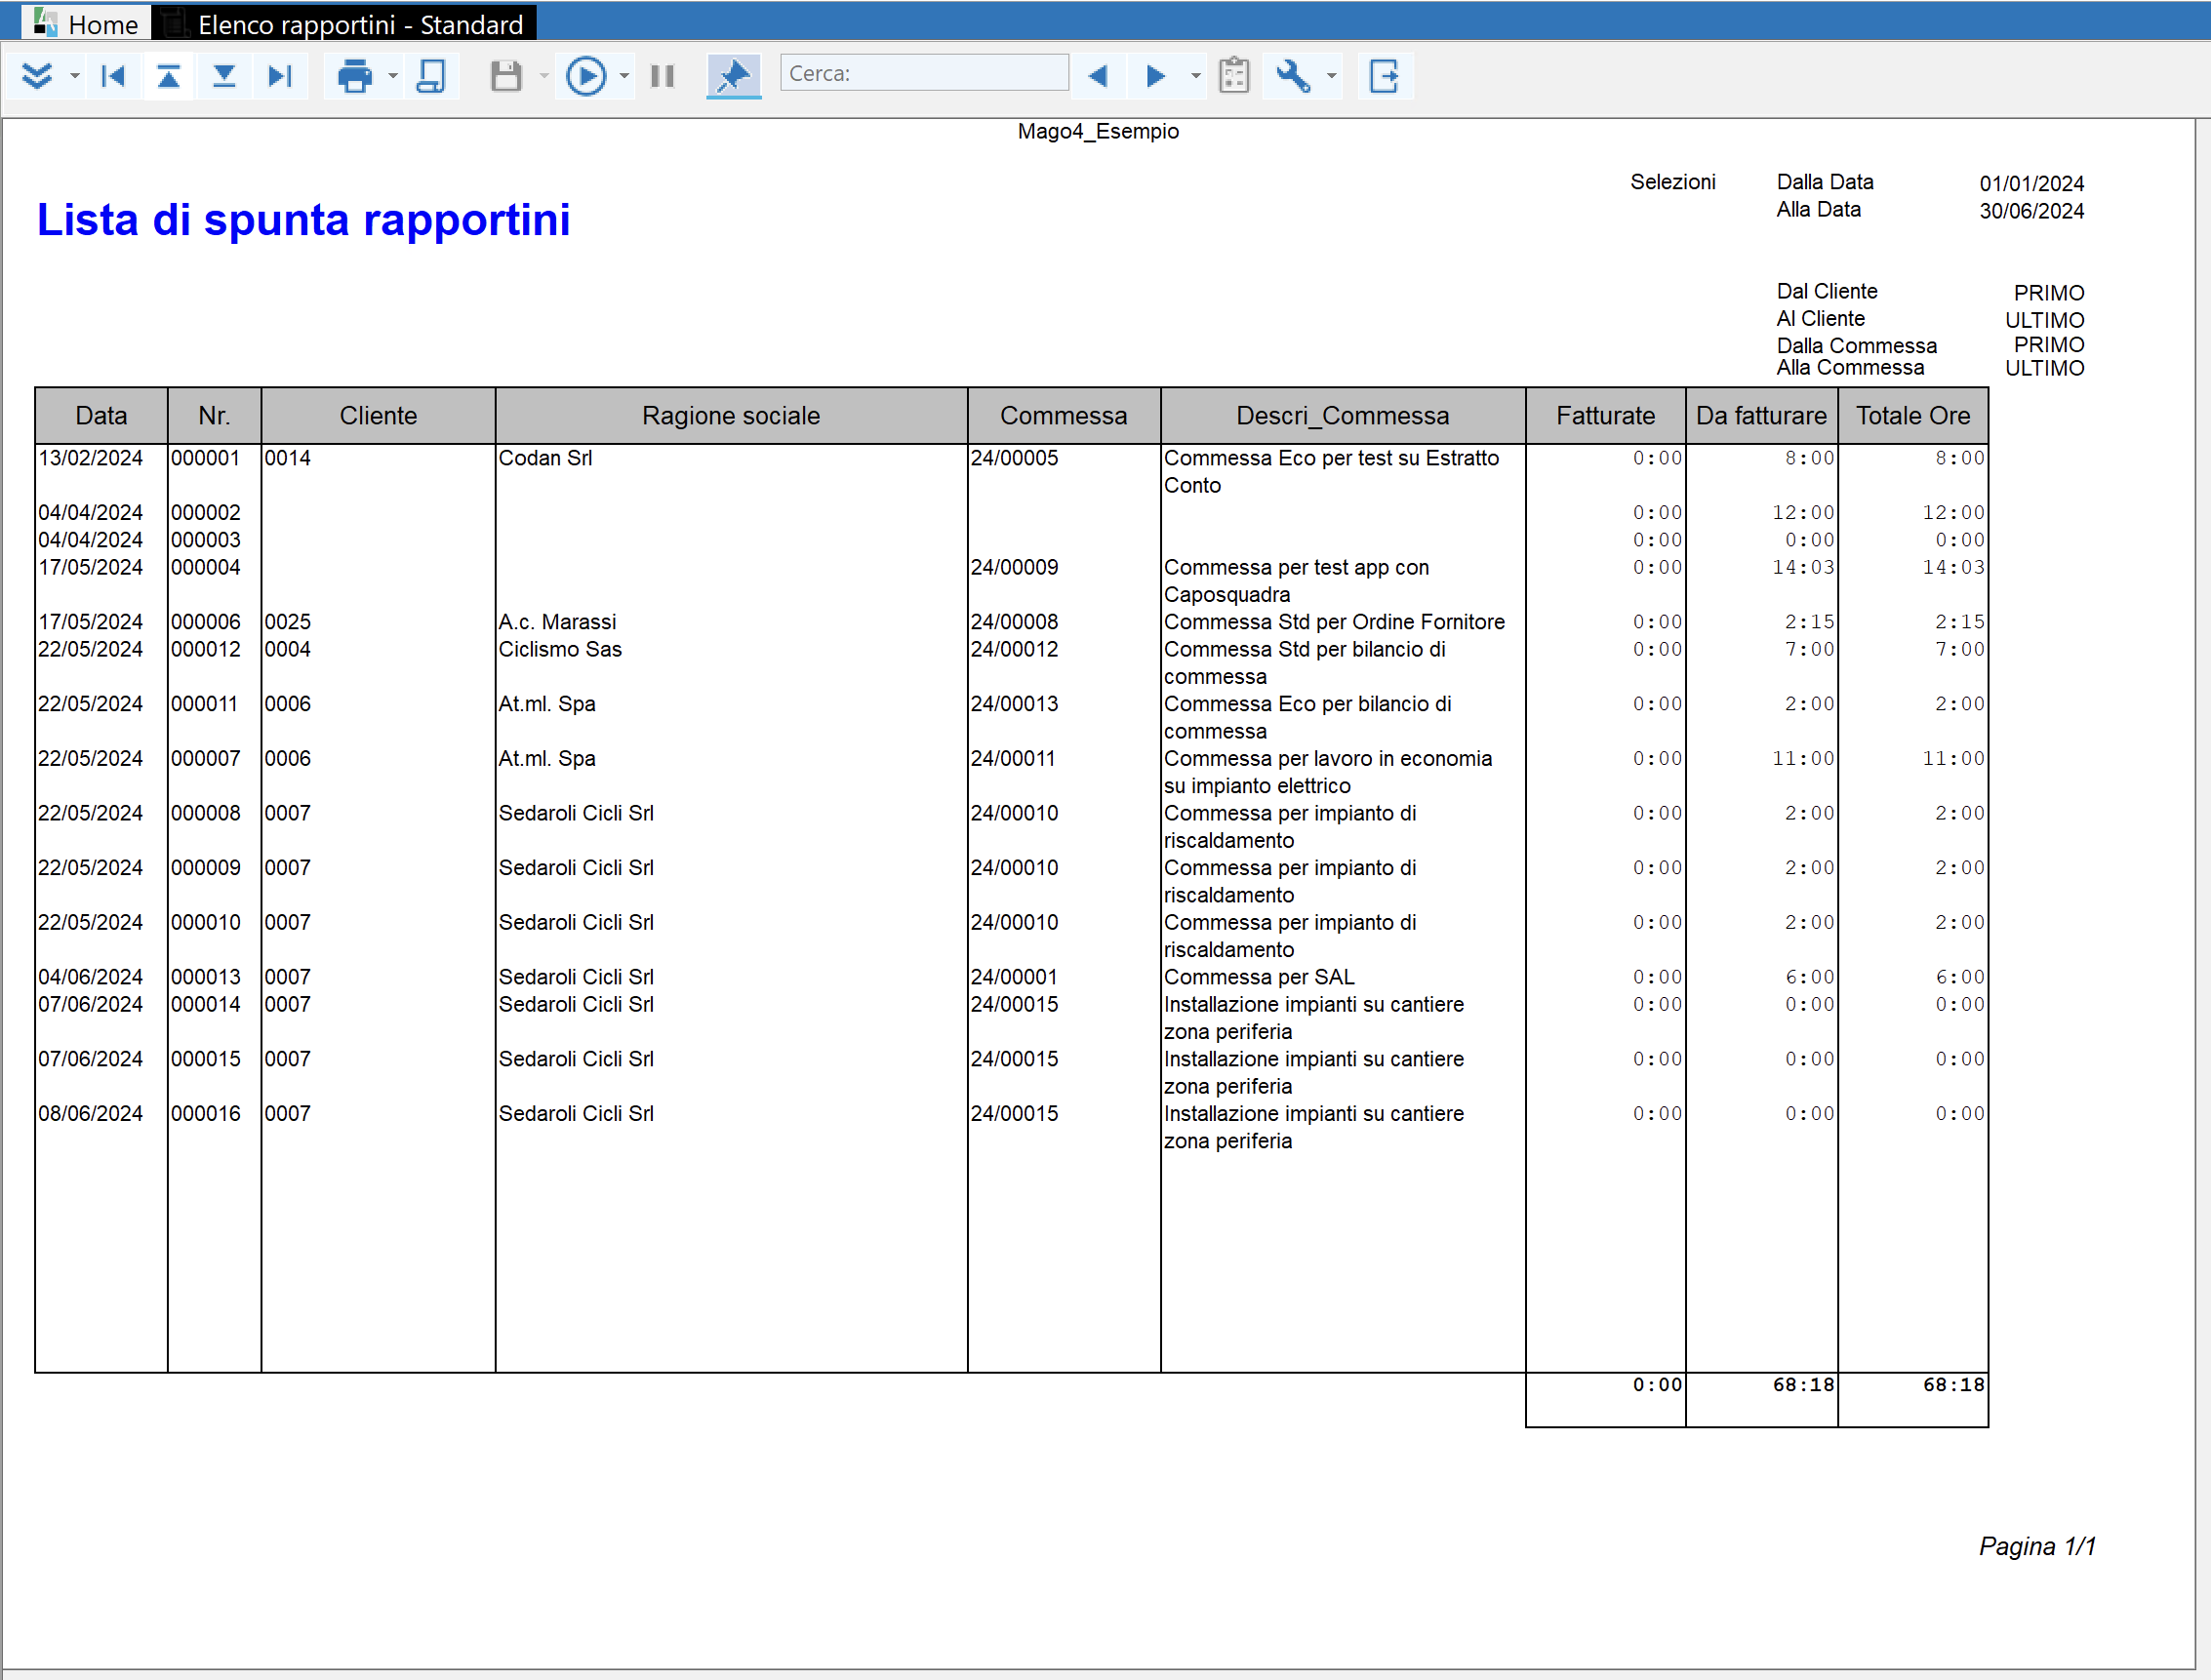Click the Mago4_Esempio company label
Image resolution: width=2211 pixels, height=1680 pixels.
(x=1098, y=132)
